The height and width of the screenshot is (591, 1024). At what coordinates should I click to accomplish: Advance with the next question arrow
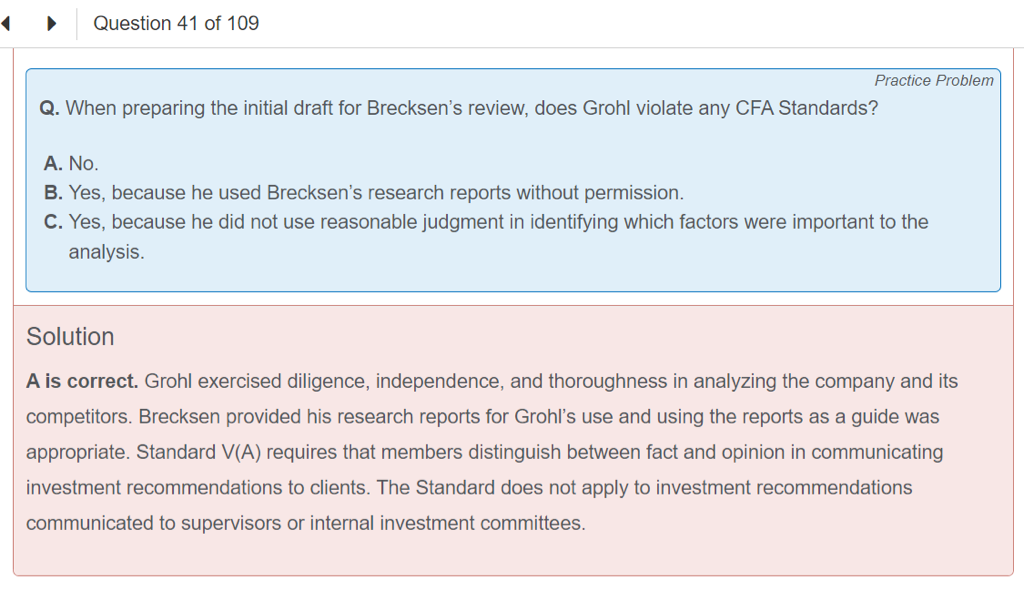[x=51, y=24]
